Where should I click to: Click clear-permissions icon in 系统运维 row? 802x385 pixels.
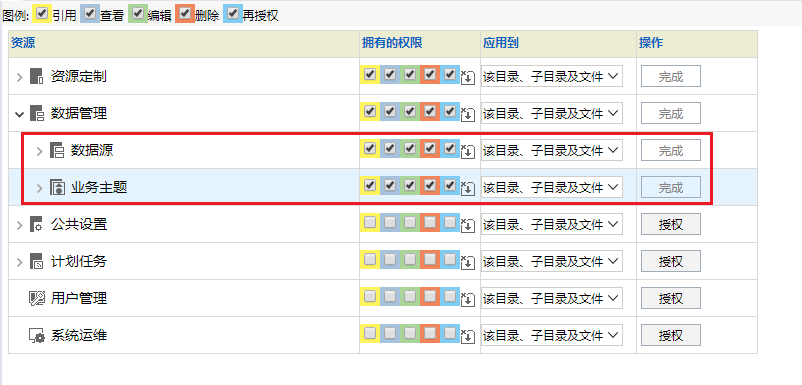[468, 336]
